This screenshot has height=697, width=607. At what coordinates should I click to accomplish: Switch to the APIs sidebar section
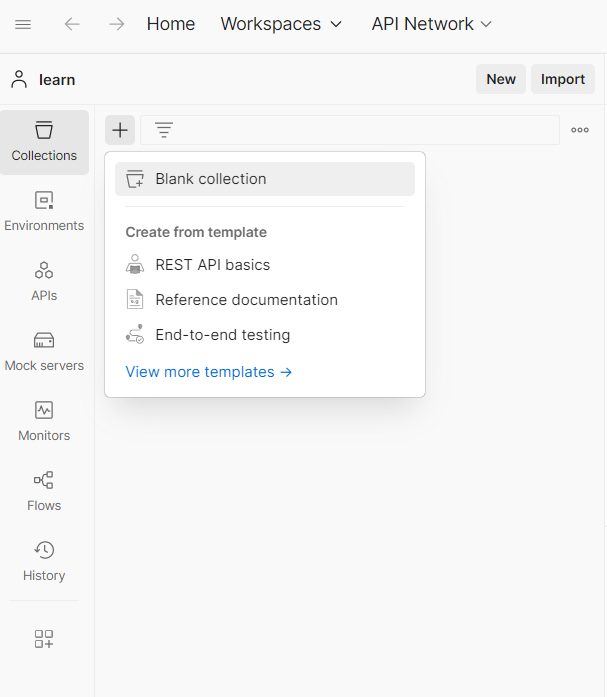44,281
